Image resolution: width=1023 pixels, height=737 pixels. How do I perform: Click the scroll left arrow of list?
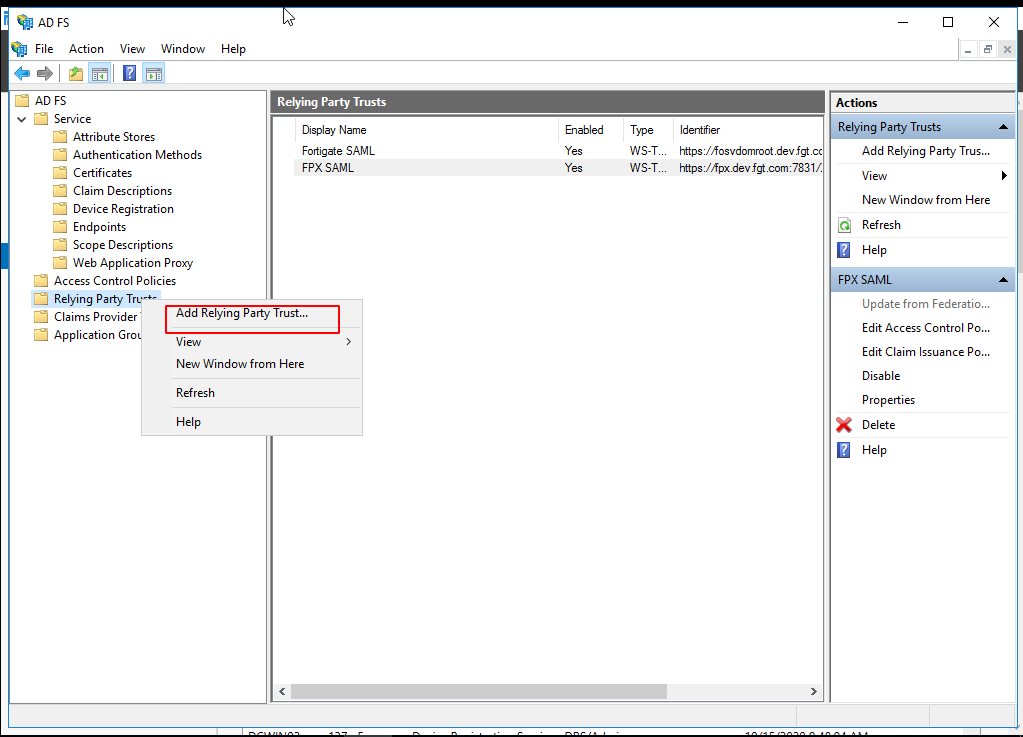pyautogui.click(x=282, y=691)
